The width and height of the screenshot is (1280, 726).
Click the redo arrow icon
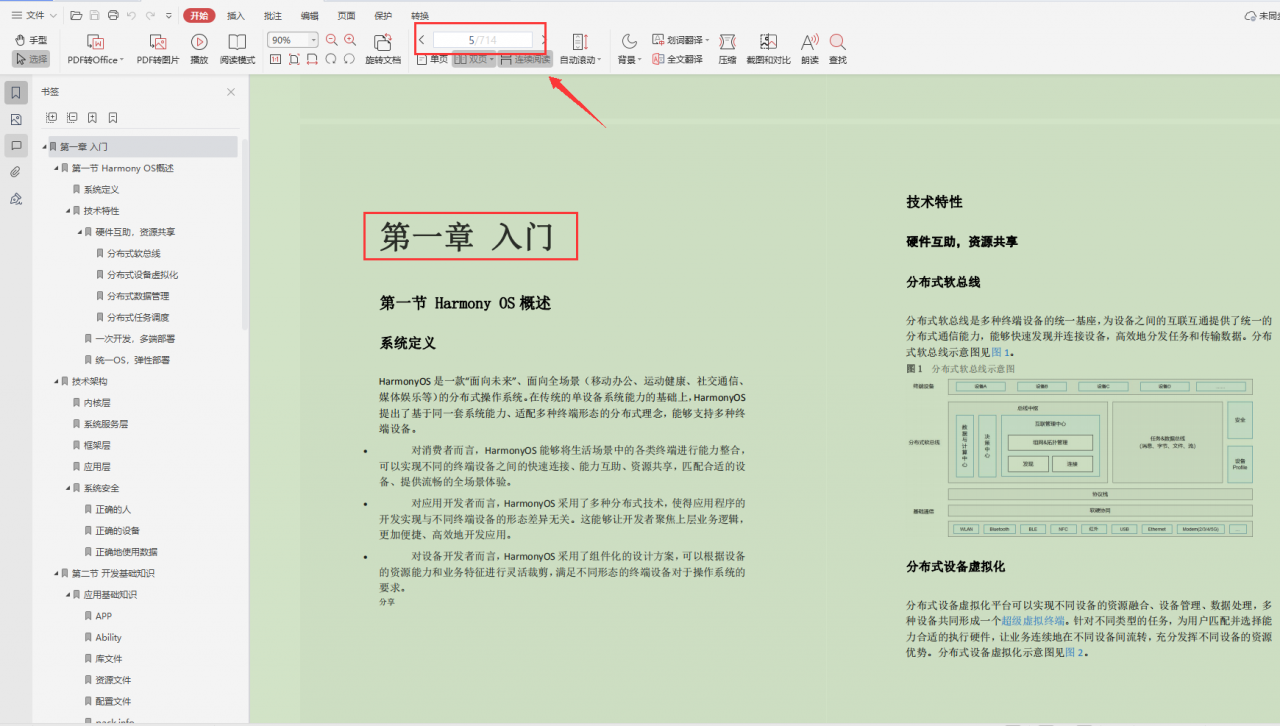(x=151, y=15)
